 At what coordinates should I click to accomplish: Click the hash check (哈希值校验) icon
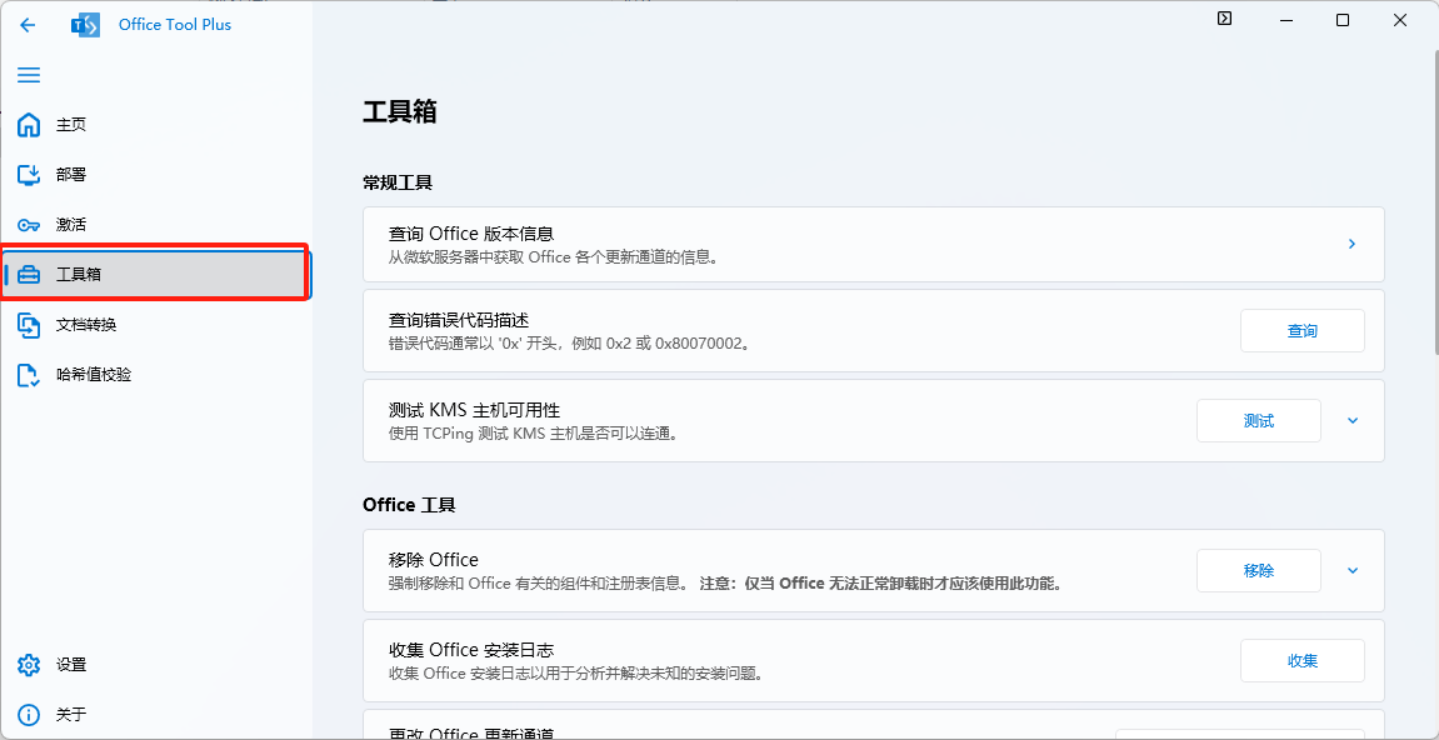point(29,375)
